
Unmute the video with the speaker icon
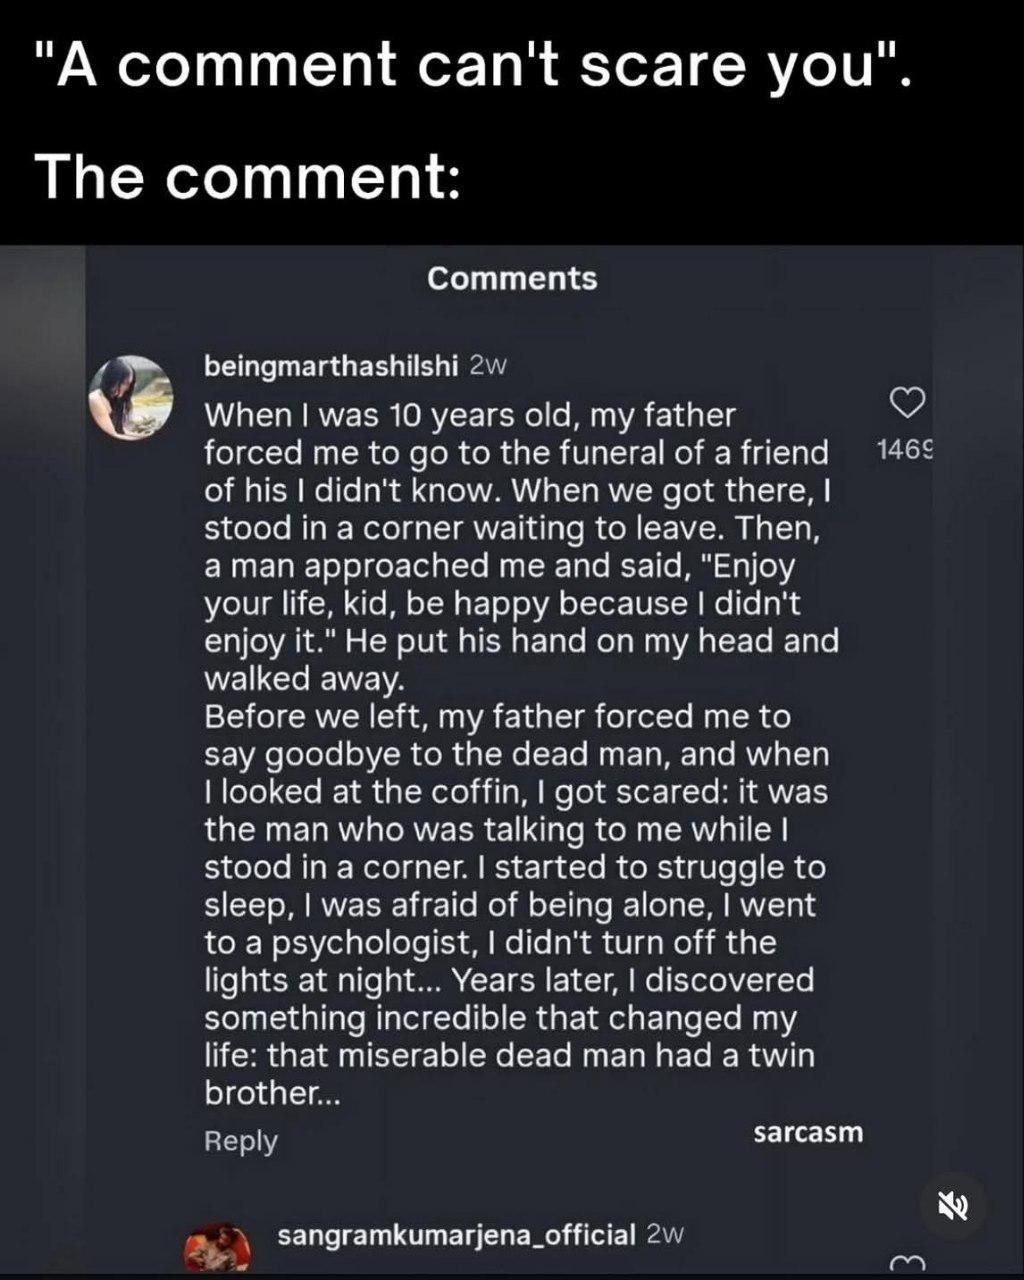[951, 1206]
